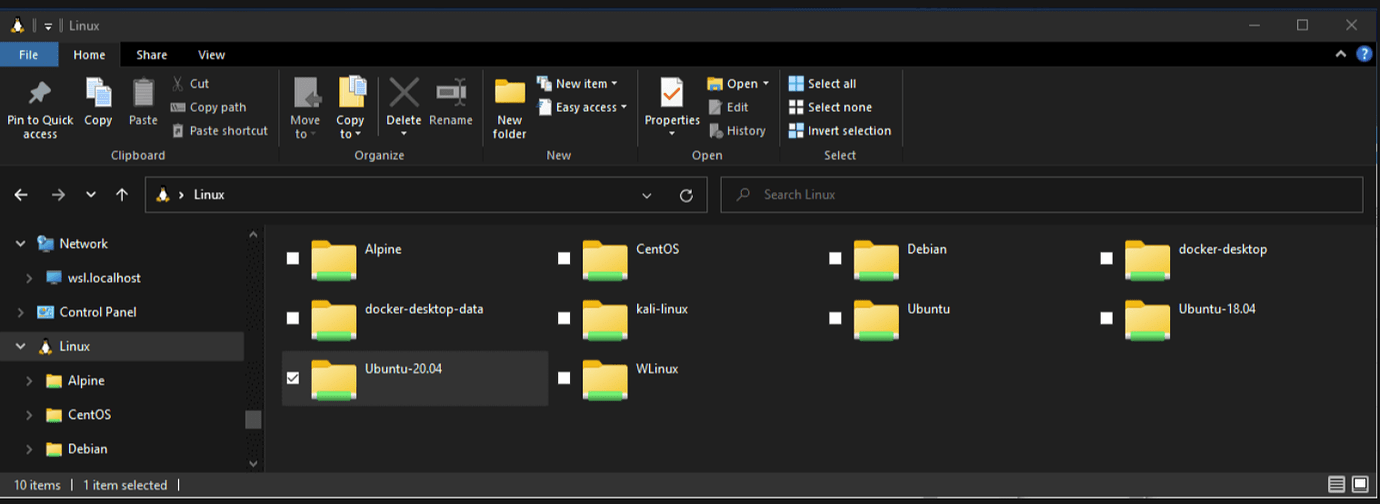Click the Paste icon in Clipboard group

pyautogui.click(x=143, y=95)
